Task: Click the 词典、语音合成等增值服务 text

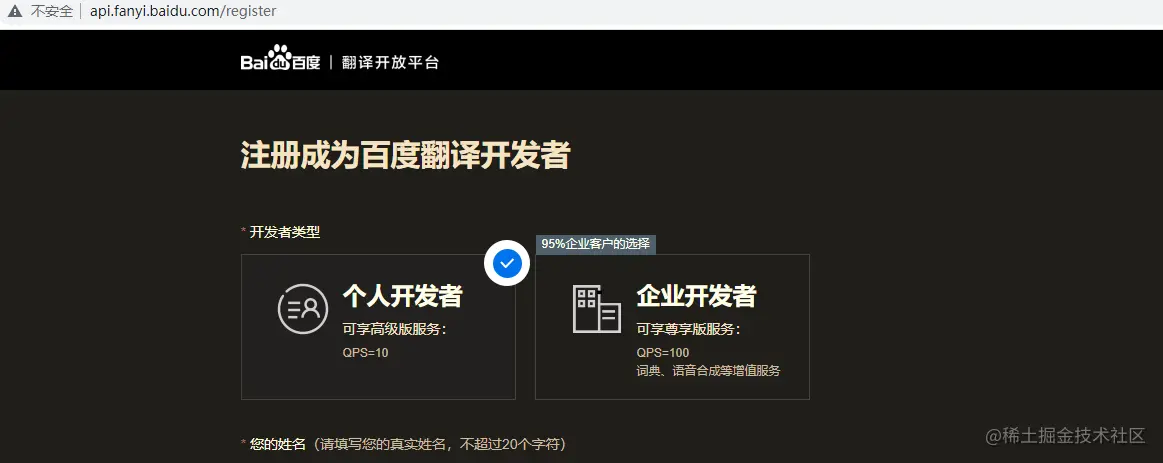Action: point(708,371)
